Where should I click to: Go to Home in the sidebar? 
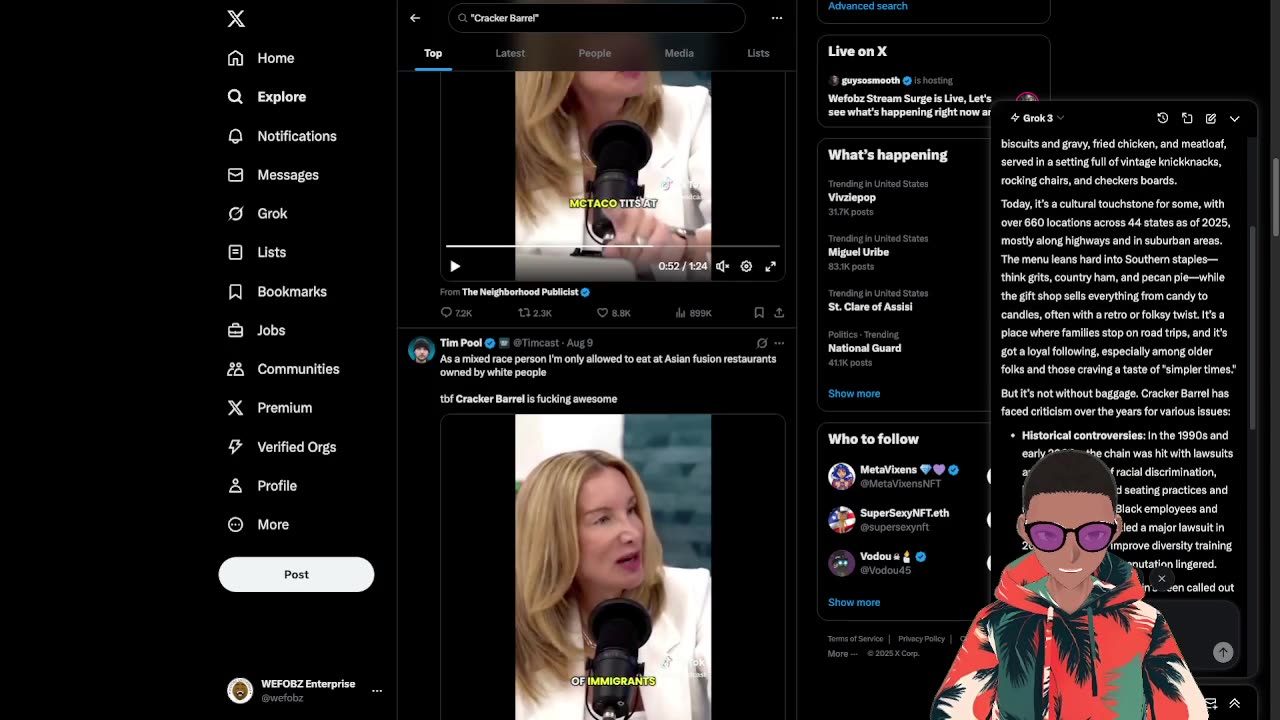(x=261, y=58)
